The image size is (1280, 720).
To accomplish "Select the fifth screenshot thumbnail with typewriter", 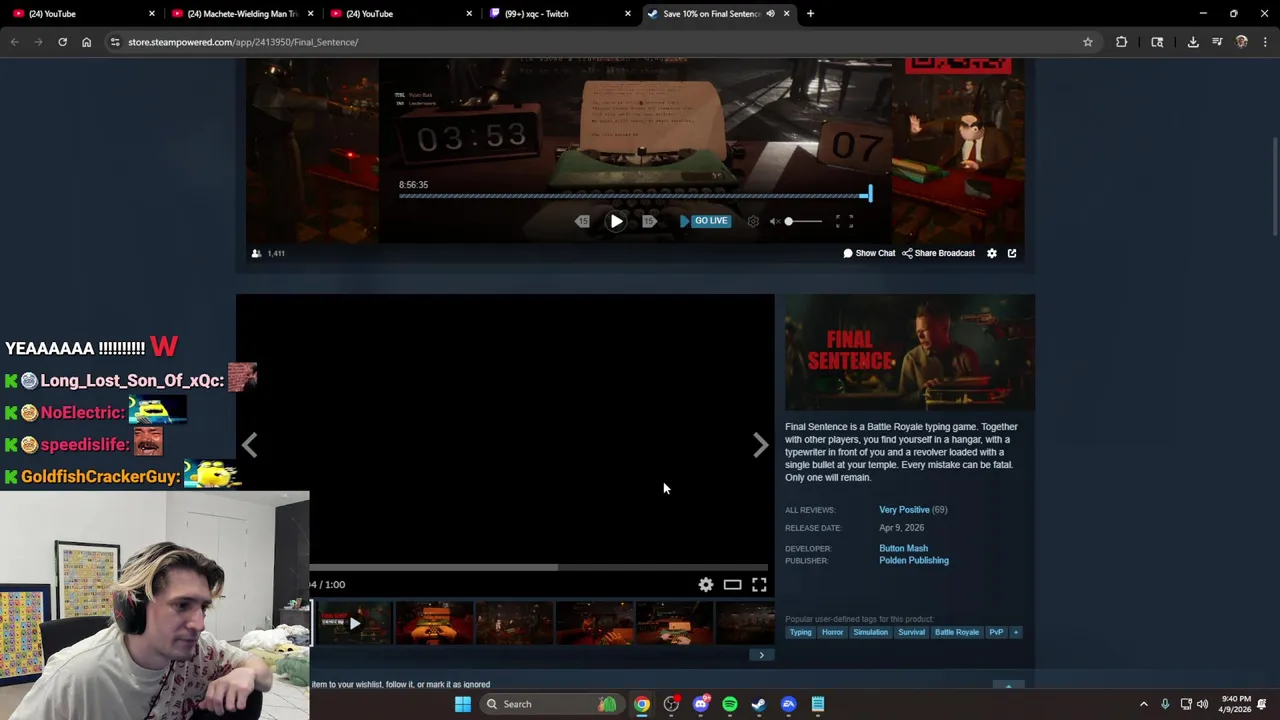I will [x=674, y=623].
